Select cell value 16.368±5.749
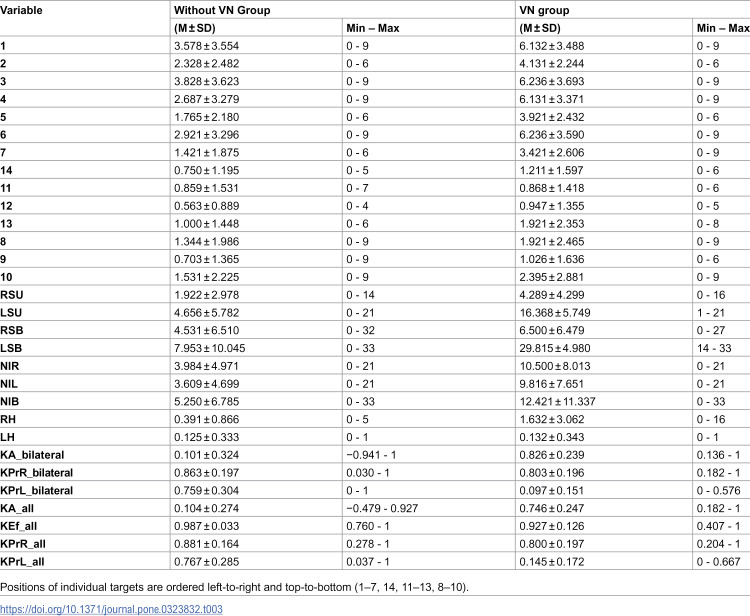Viewport: 750px width, 616px height. coord(555,313)
